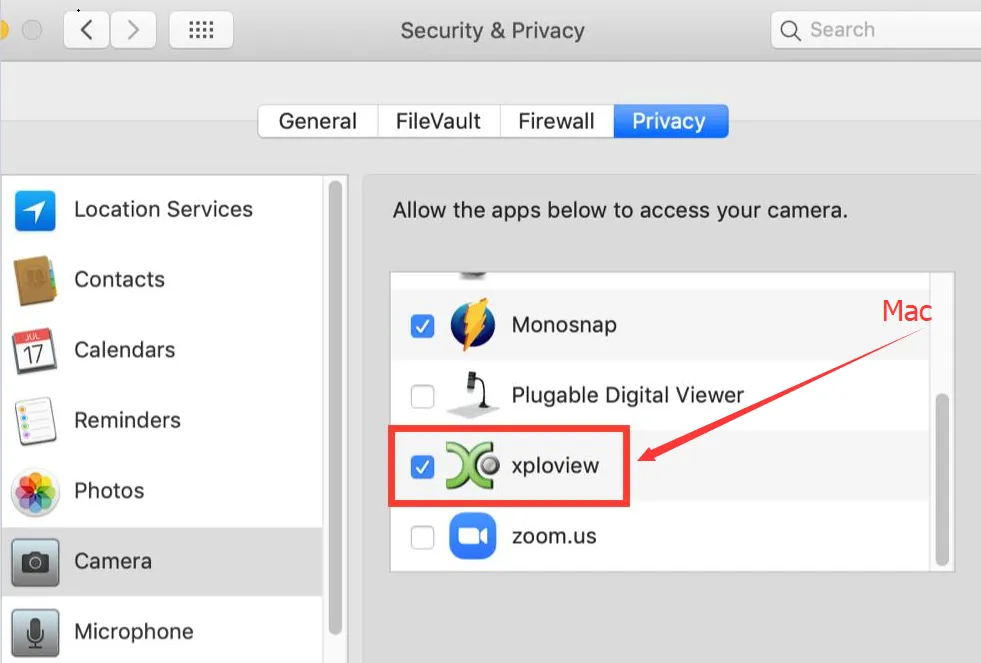Screen dimensions: 981x663
Task: Open the FileVault tab
Action: (438, 121)
